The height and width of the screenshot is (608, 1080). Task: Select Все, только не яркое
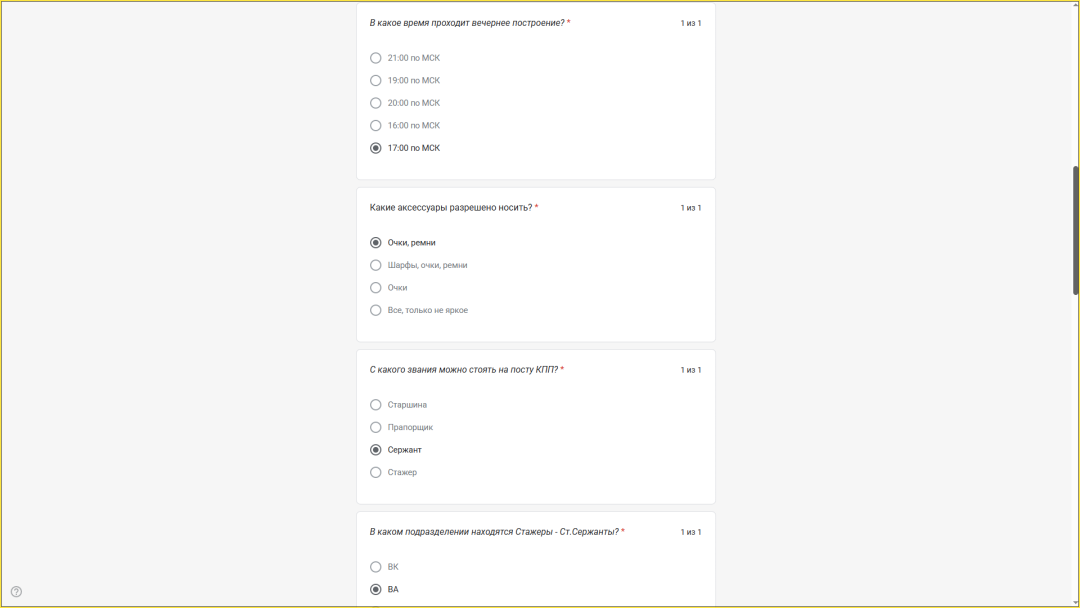coord(376,311)
